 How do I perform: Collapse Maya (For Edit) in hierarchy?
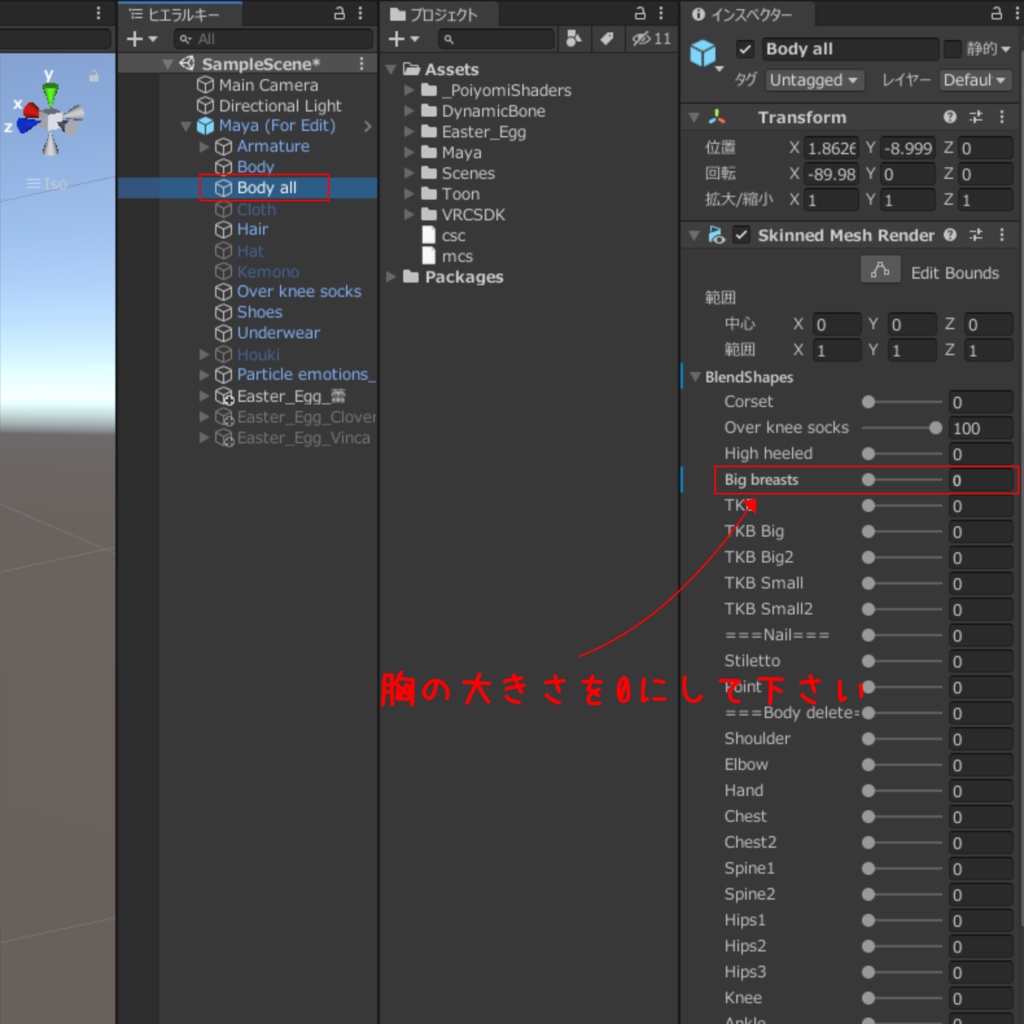pos(185,126)
